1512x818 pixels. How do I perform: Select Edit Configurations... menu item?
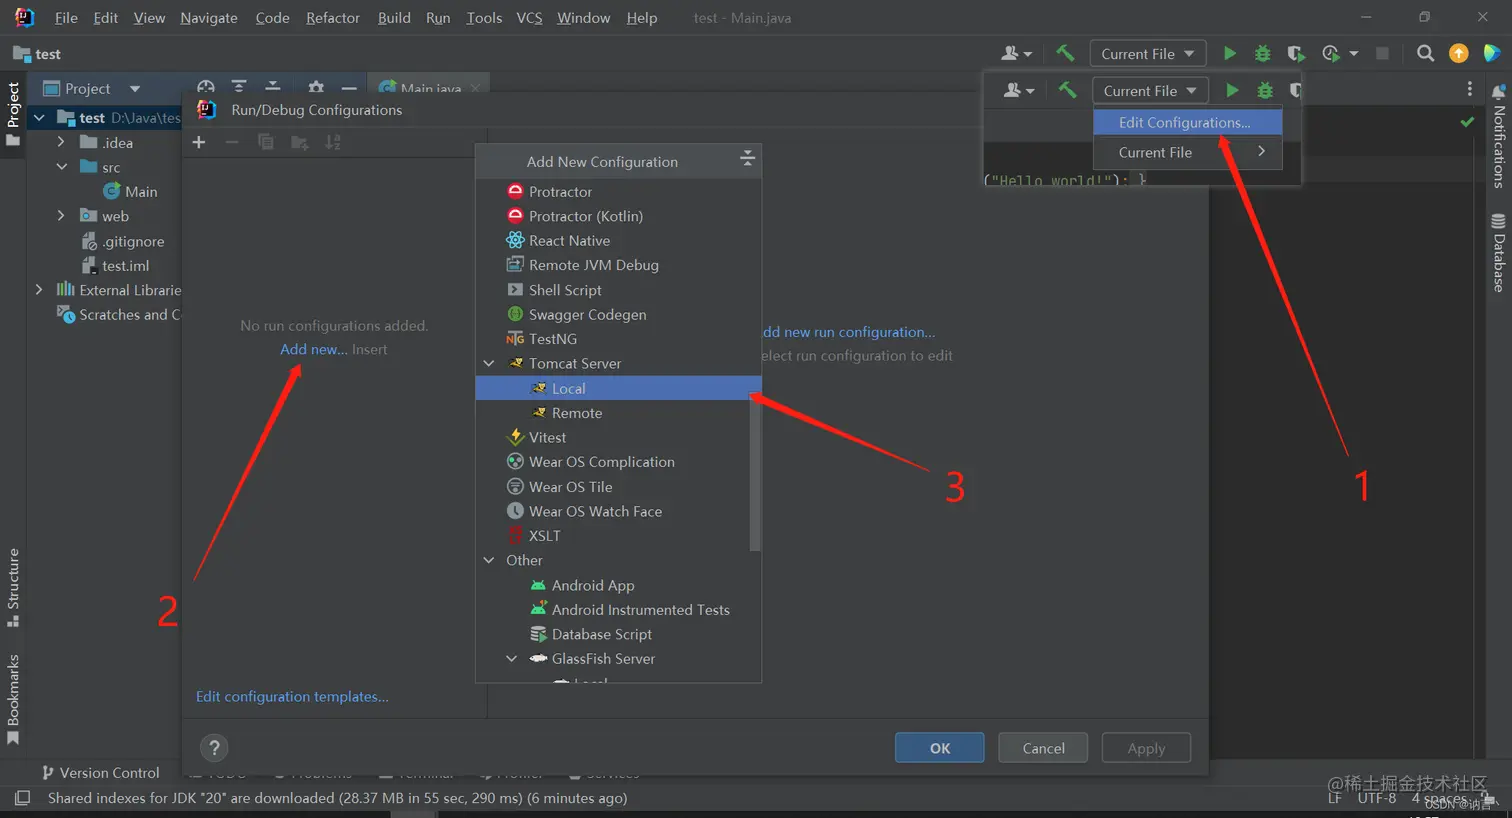pos(1187,122)
